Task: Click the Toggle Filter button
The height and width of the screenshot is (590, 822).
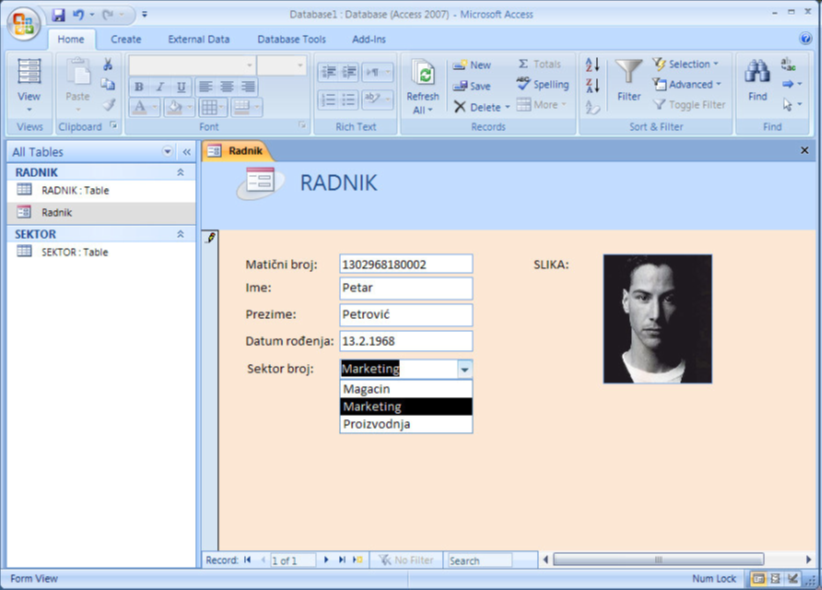Action: click(689, 105)
